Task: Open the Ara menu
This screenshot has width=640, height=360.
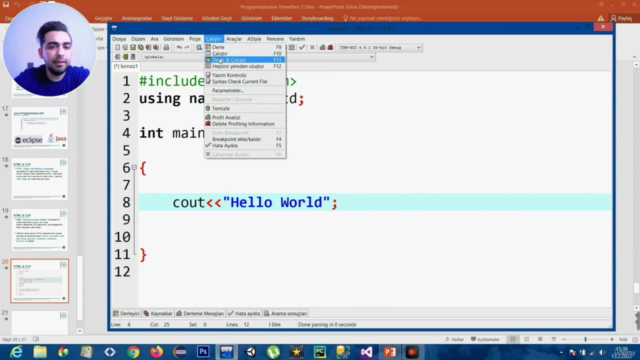Action: (154, 39)
